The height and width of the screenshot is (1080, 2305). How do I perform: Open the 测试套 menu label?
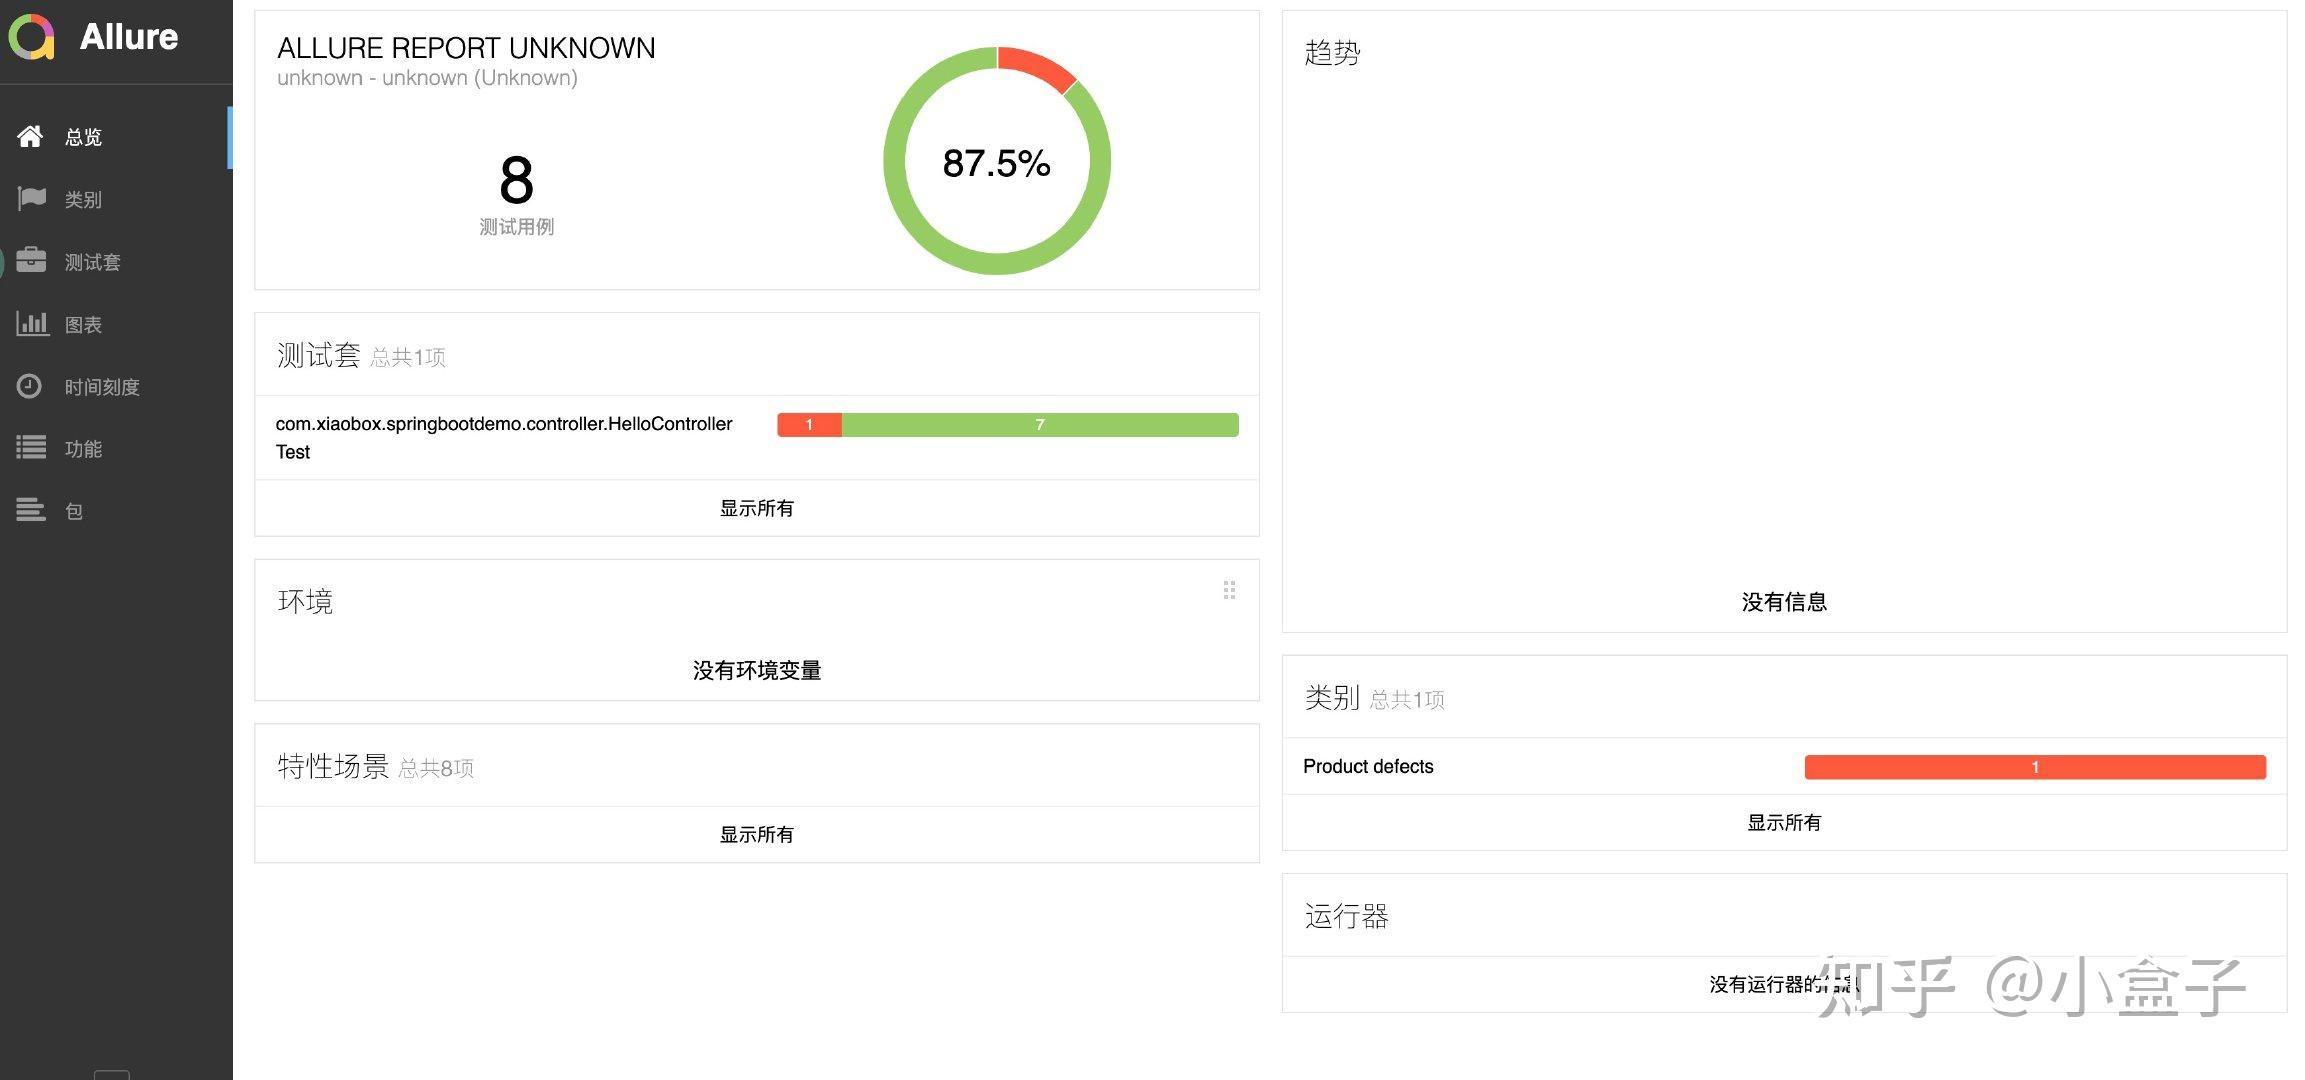[92, 262]
